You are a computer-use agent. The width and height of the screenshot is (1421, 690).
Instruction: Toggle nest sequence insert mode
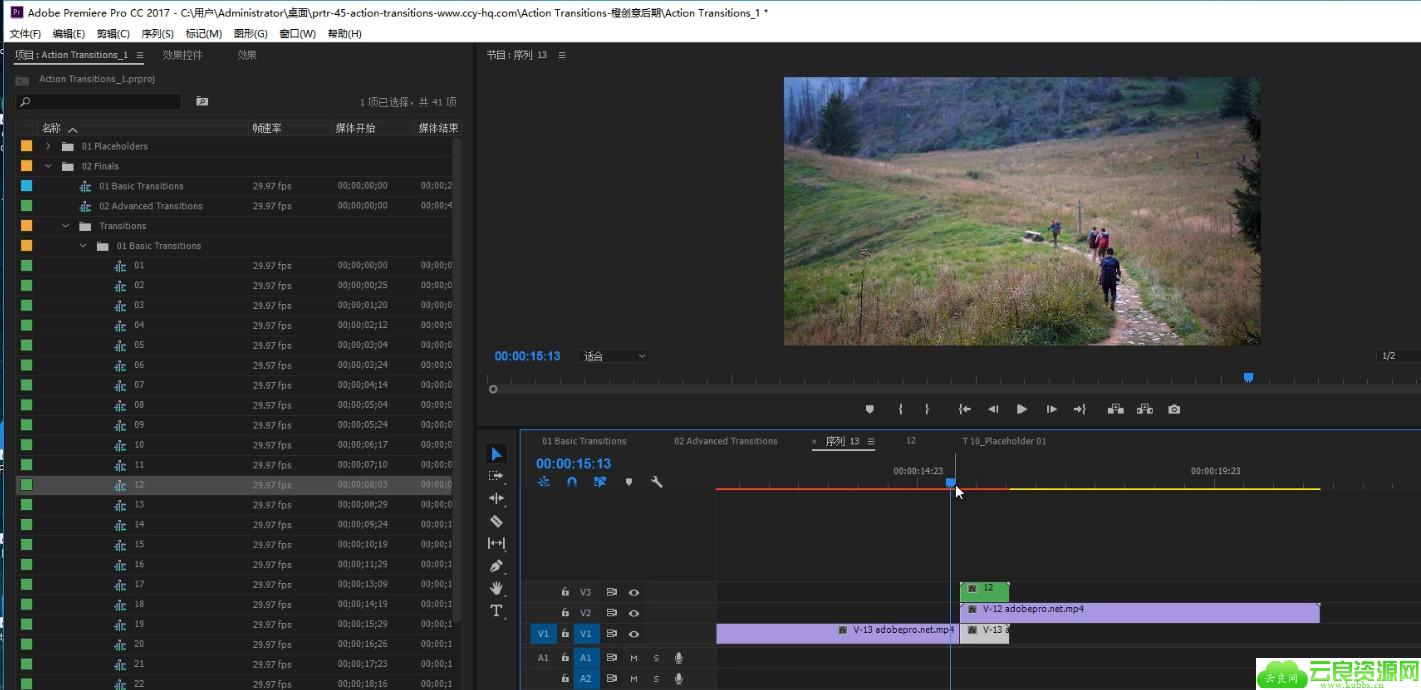(544, 482)
